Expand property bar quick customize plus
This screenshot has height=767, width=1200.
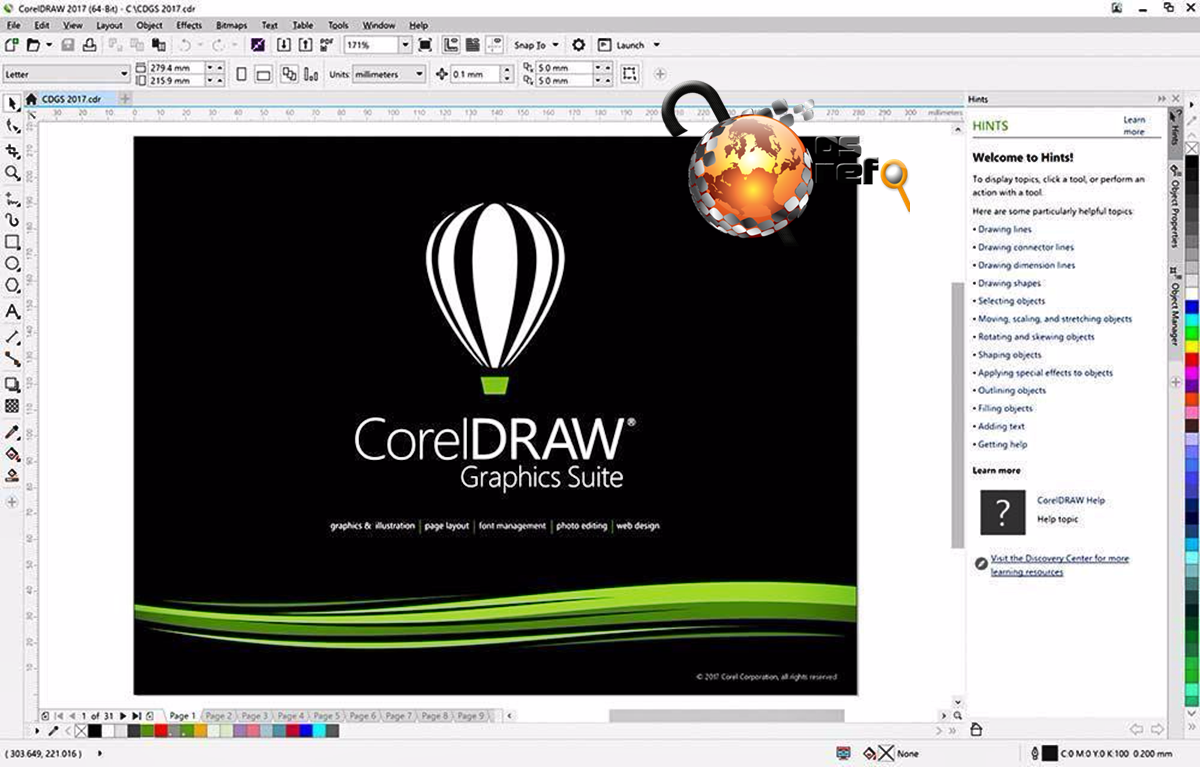[659, 74]
